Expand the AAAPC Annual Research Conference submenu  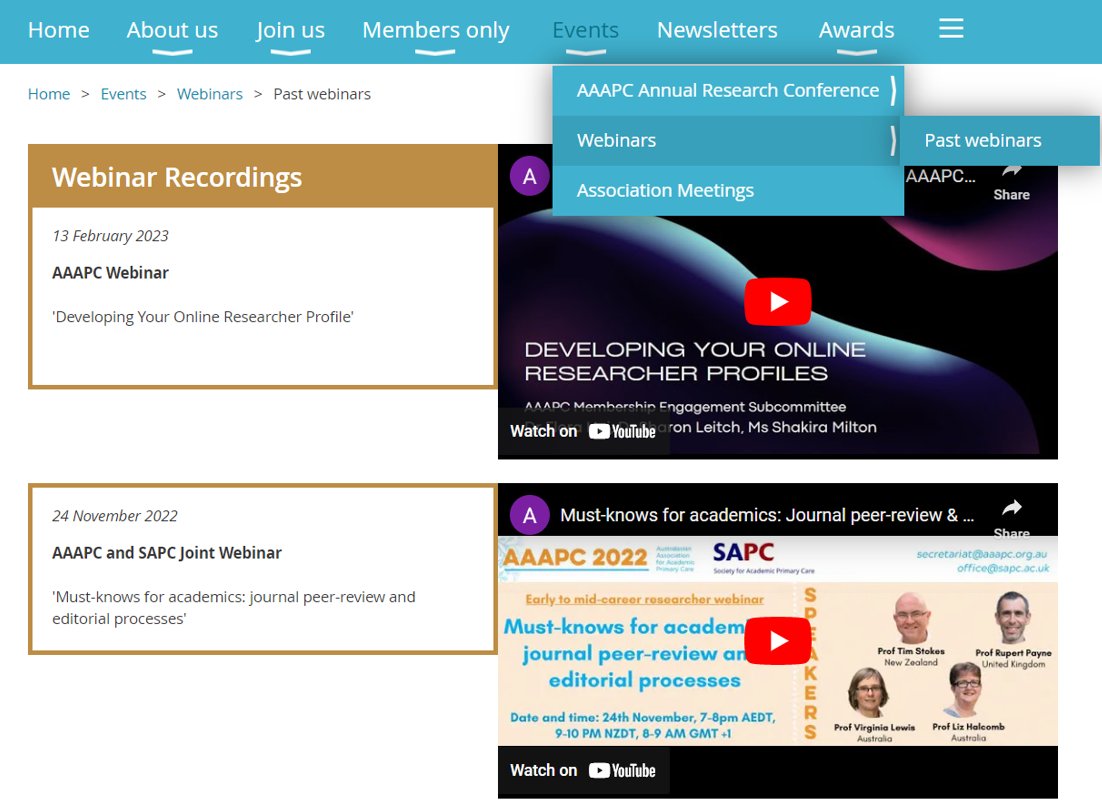pyautogui.click(x=893, y=90)
